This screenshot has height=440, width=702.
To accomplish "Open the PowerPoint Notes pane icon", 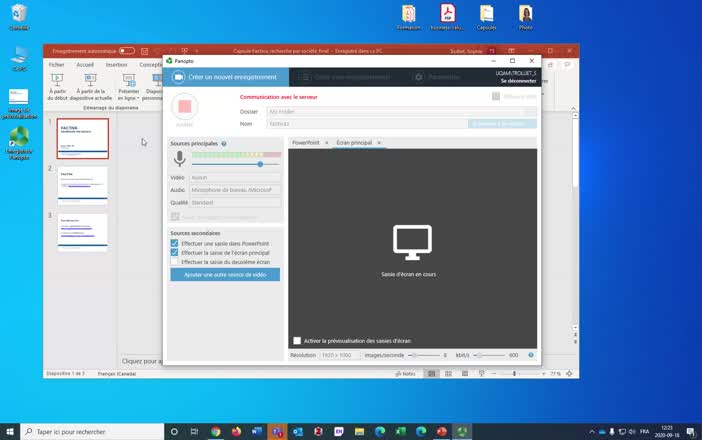I will (406, 373).
